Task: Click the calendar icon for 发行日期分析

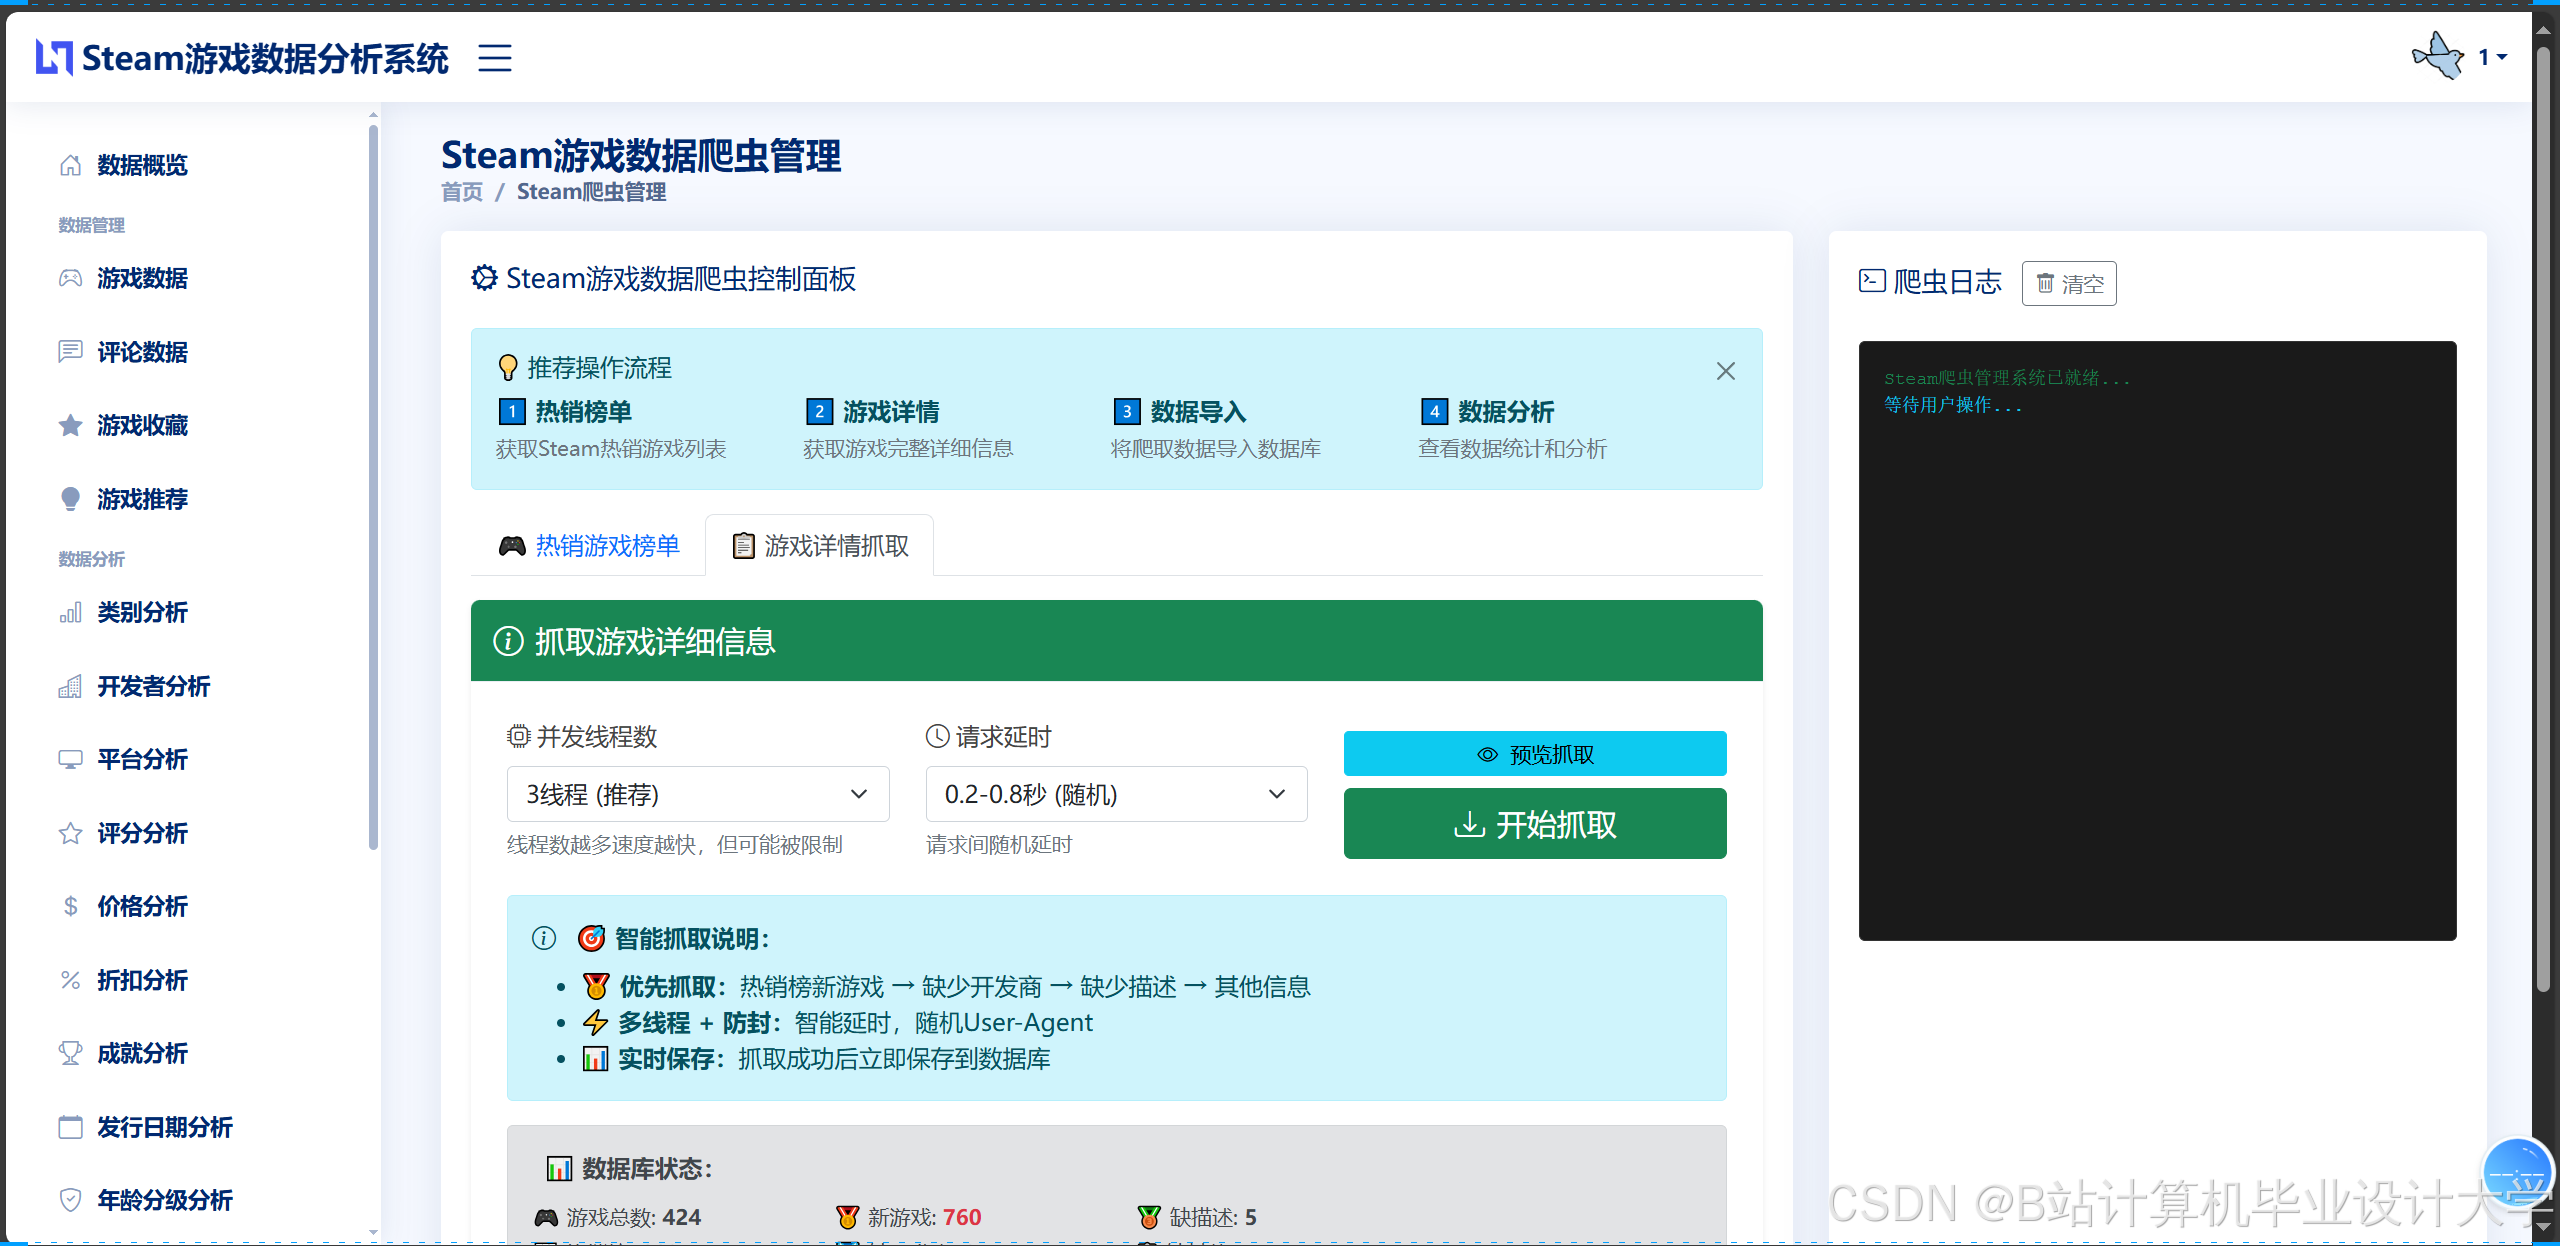Action: point(69,1127)
